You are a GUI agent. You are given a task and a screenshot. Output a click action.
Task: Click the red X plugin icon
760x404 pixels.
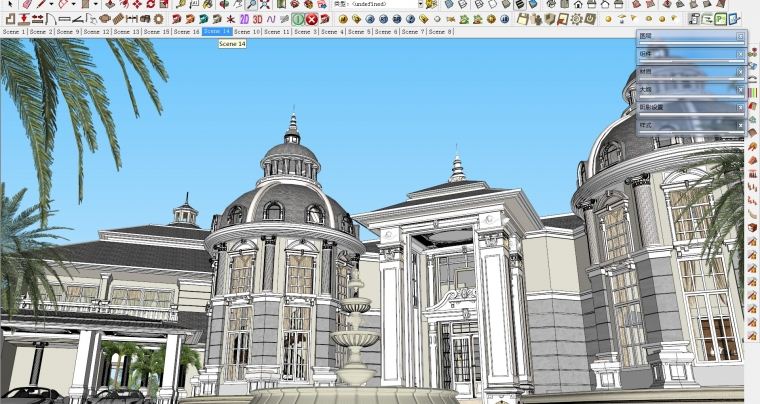[311, 19]
